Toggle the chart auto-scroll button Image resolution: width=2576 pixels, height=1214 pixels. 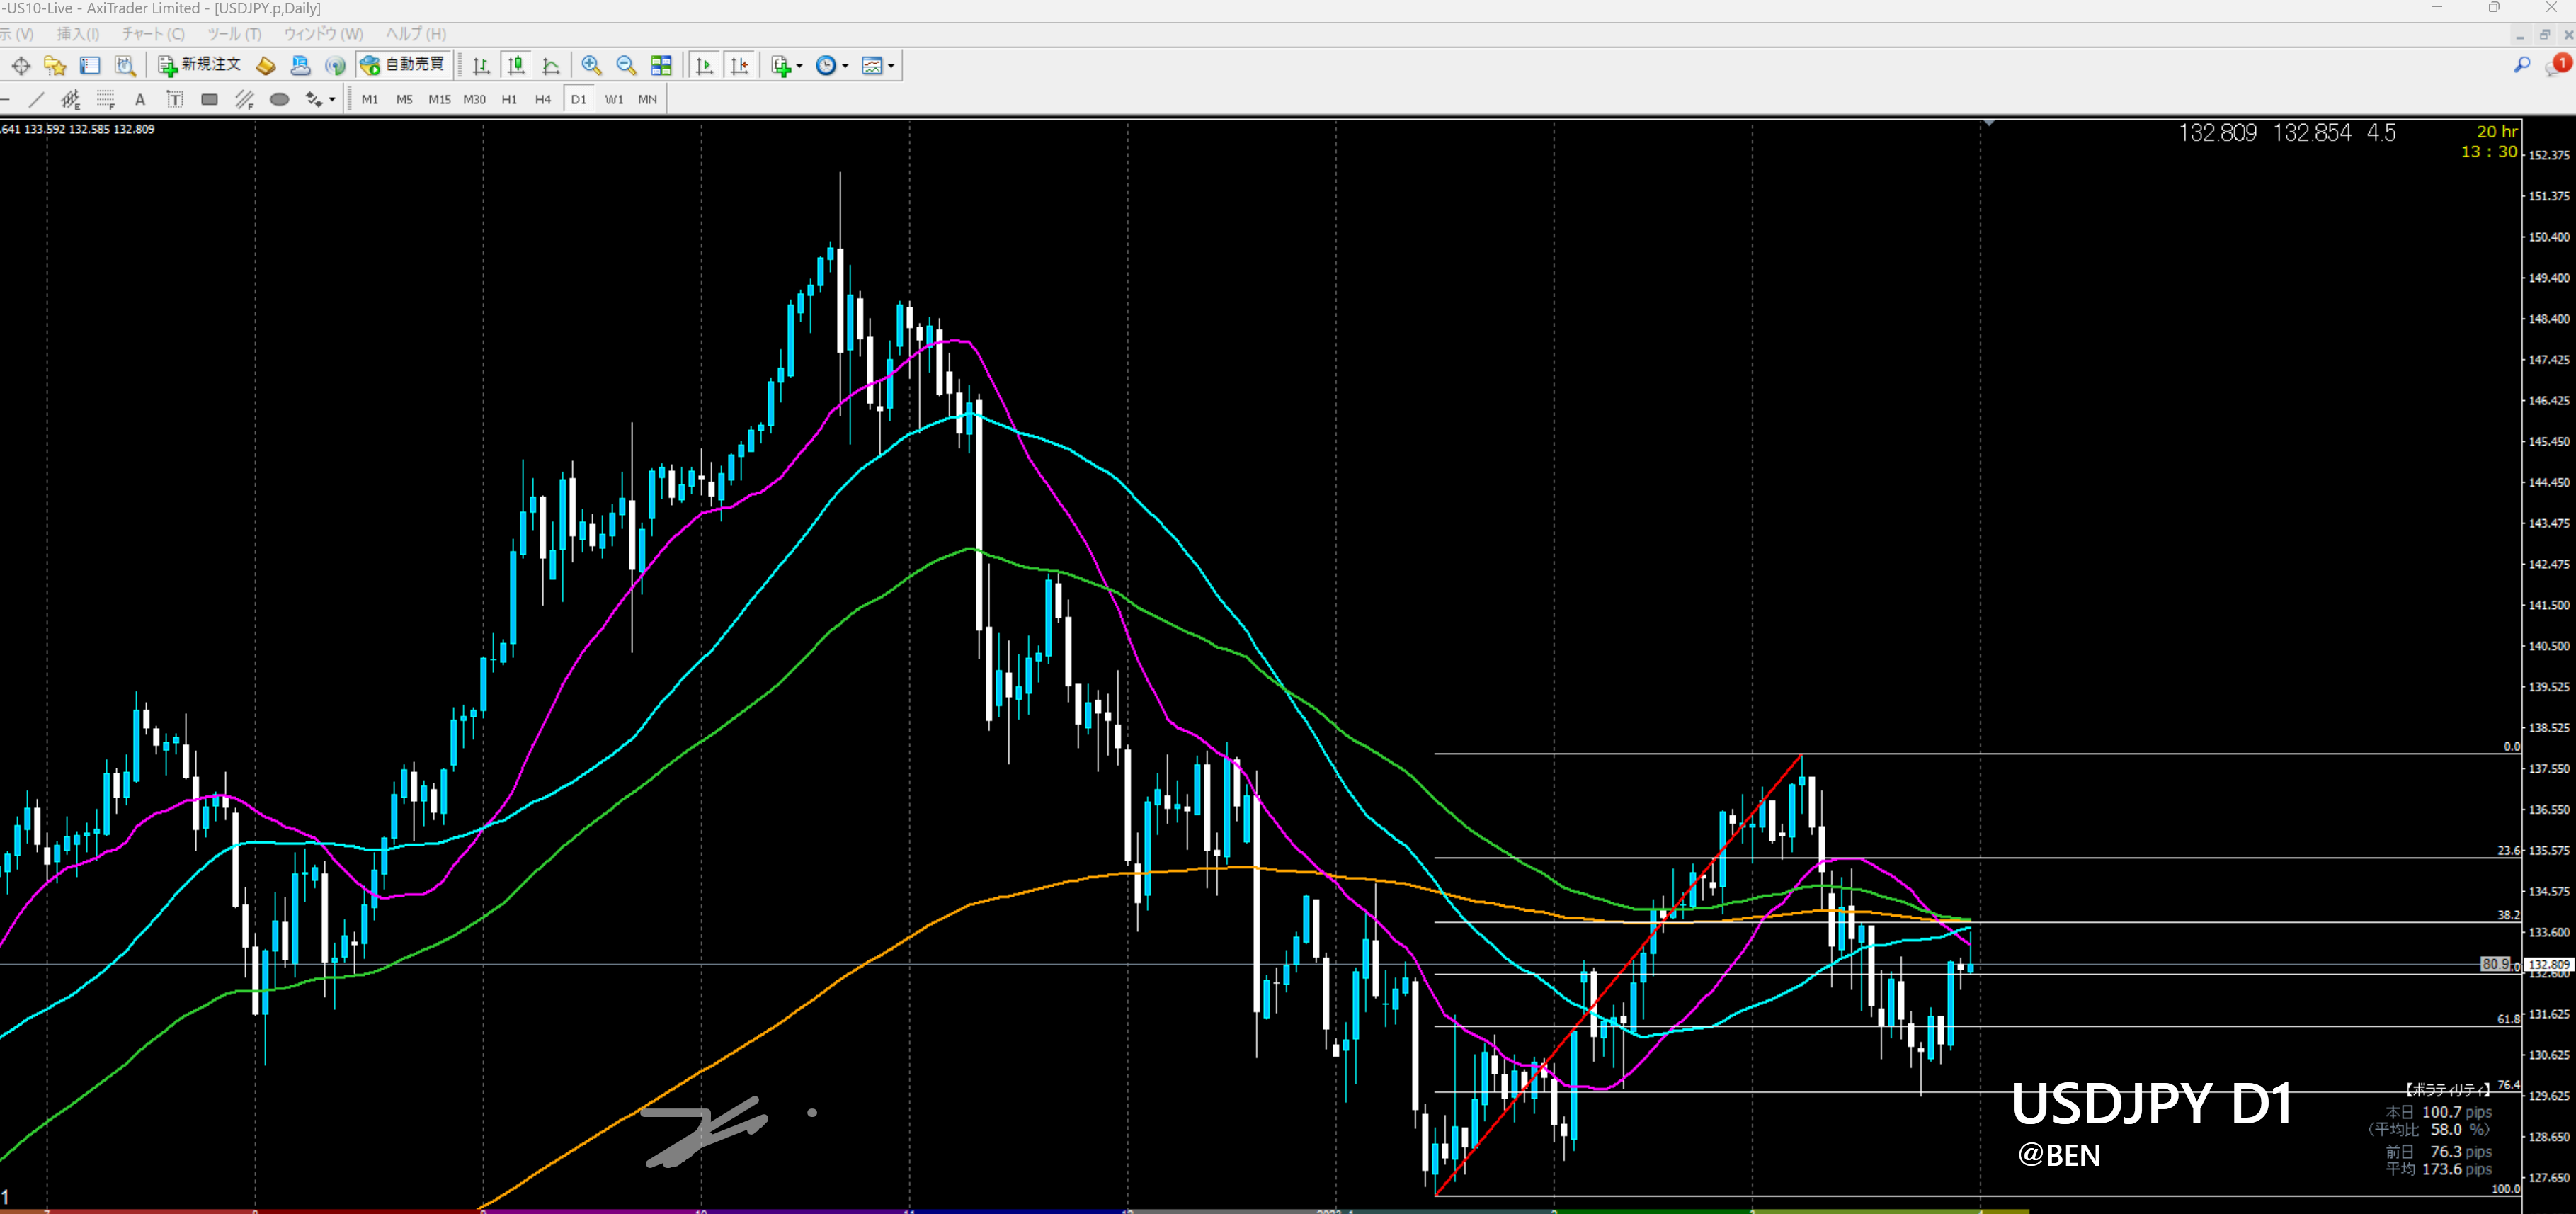pyautogui.click(x=704, y=66)
